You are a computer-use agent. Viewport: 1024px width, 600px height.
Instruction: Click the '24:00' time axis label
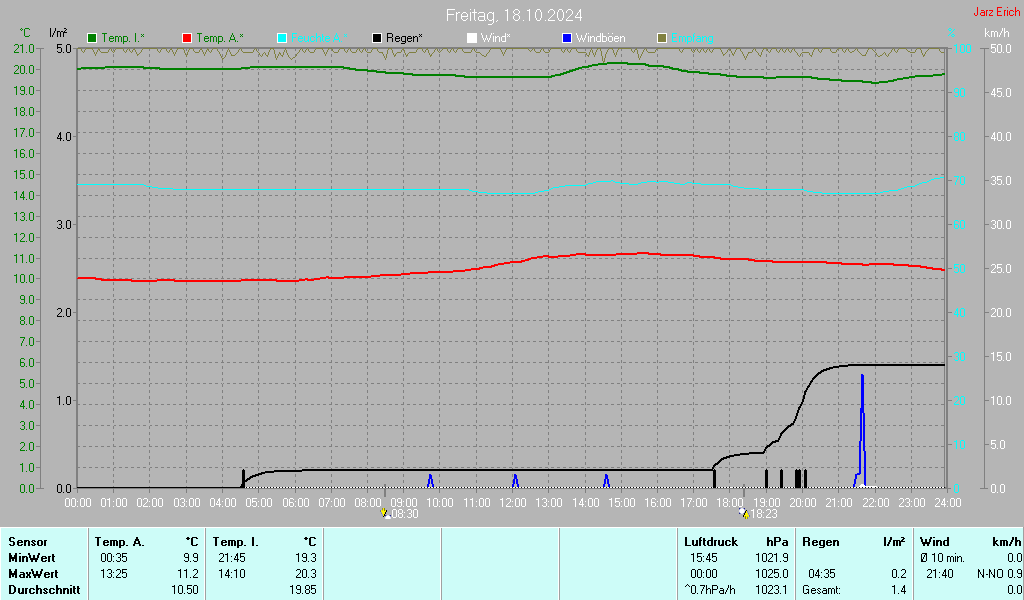[x=948, y=503]
